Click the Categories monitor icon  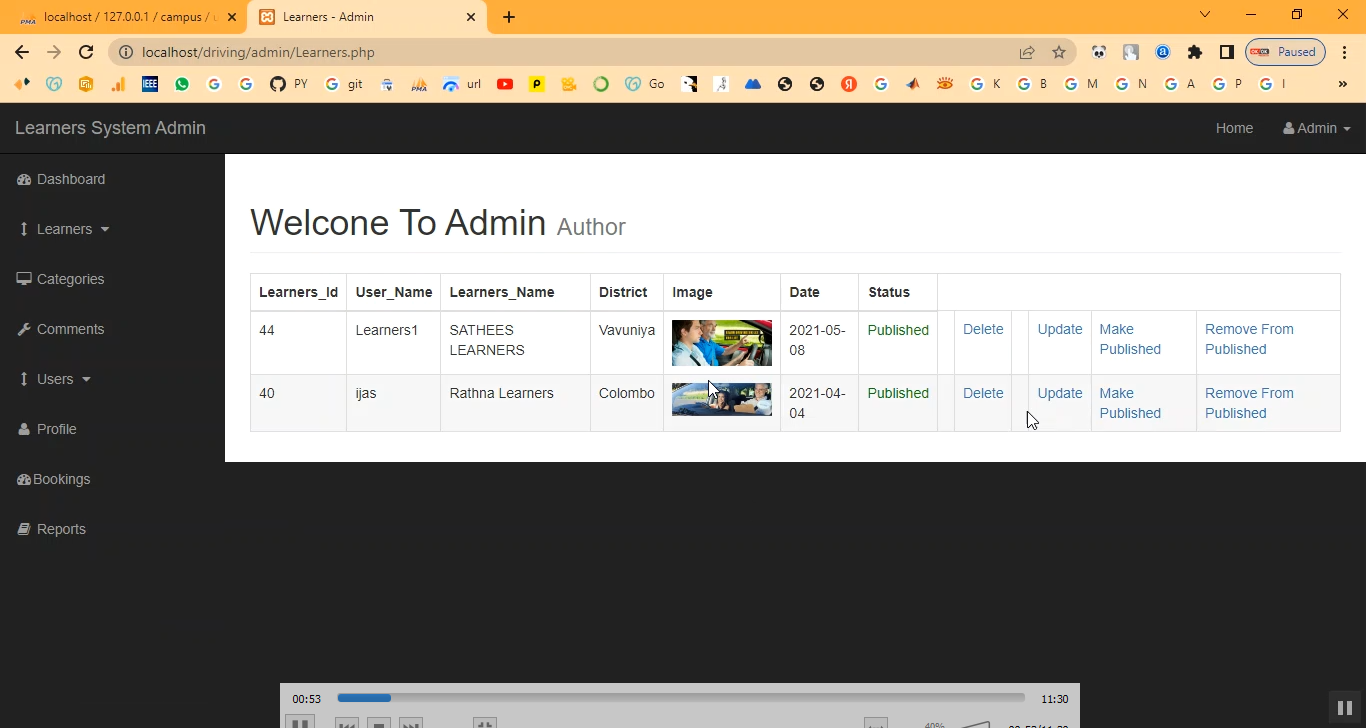(x=24, y=279)
